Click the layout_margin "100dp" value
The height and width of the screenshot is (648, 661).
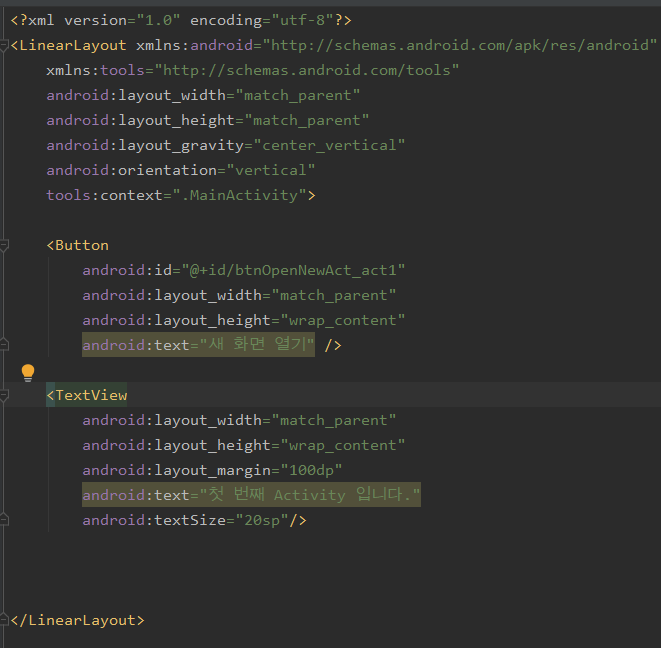311,471
